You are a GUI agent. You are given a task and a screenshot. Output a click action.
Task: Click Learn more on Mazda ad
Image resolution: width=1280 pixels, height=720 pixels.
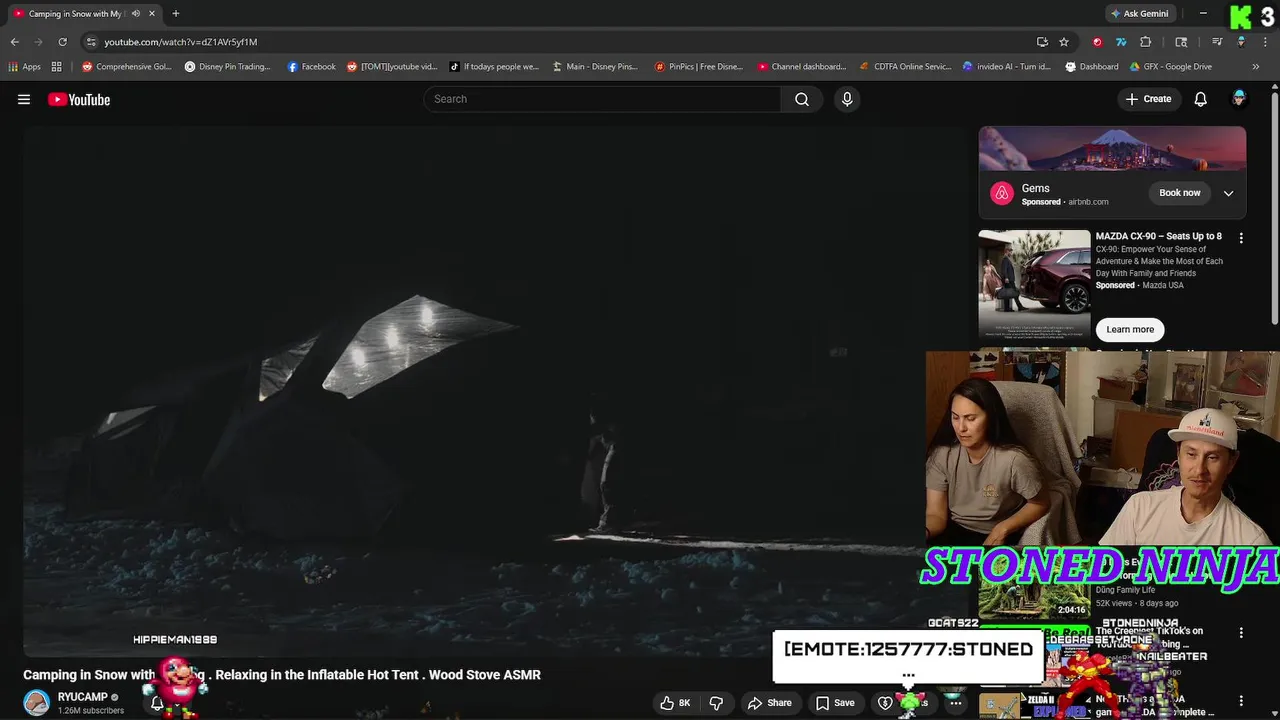(1130, 329)
